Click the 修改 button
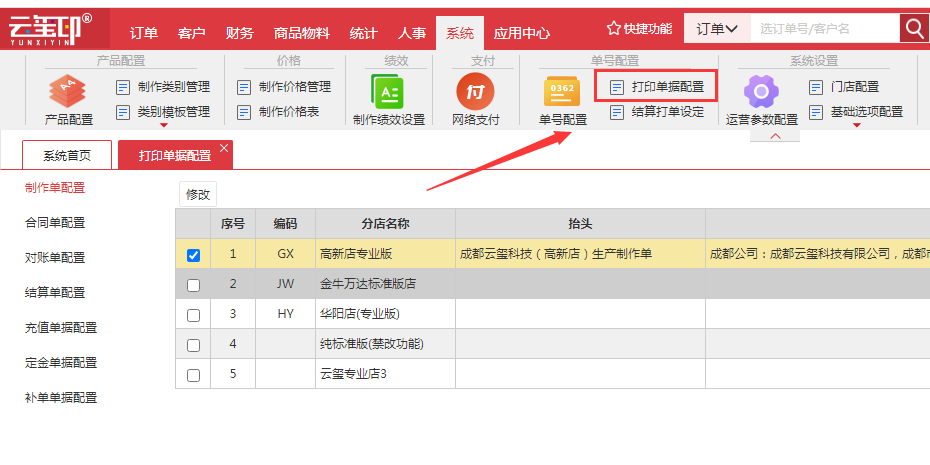 coord(198,194)
